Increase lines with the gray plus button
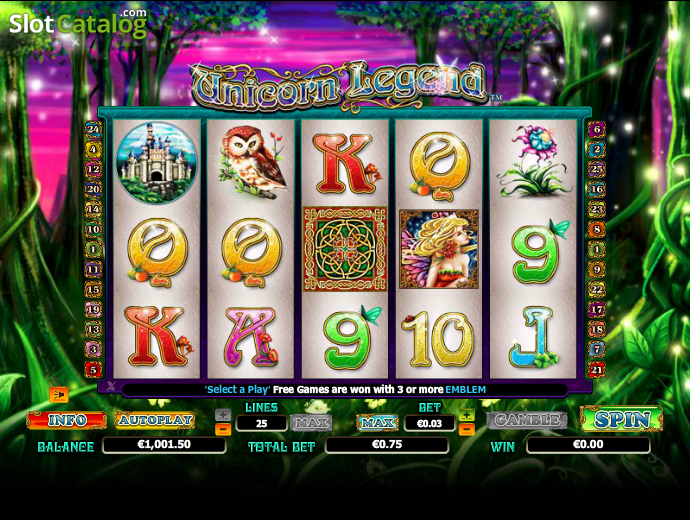690x520 pixels. (223, 414)
